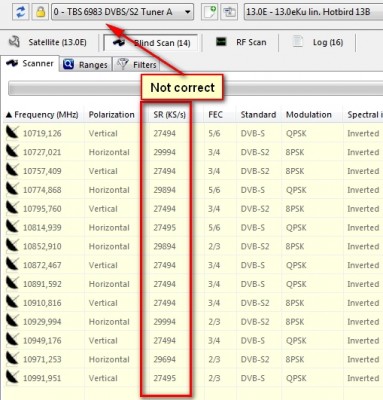Screen dimensions: 383x400
Task: Click Polarization cell of 10719,126 row
Action: (x=103, y=134)
